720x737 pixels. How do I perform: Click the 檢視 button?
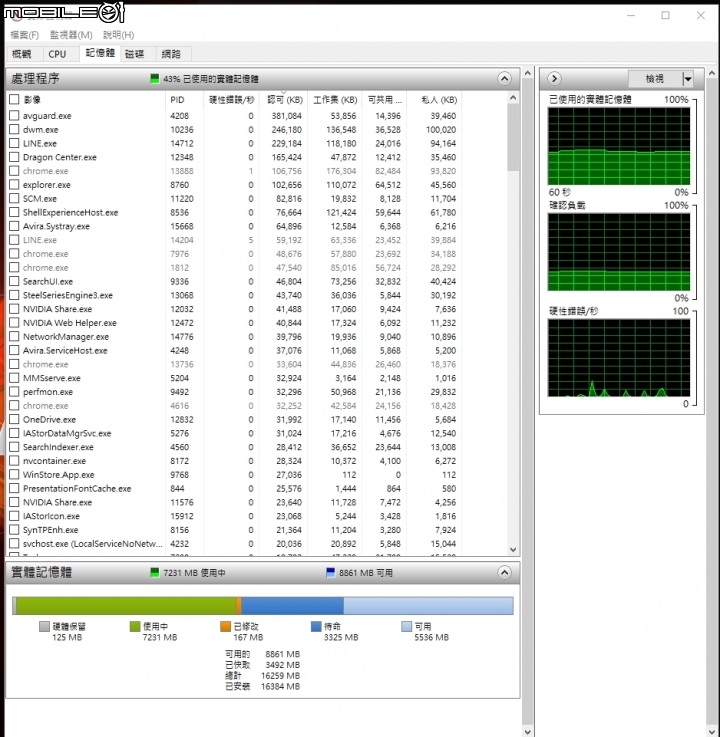point(655,79)
